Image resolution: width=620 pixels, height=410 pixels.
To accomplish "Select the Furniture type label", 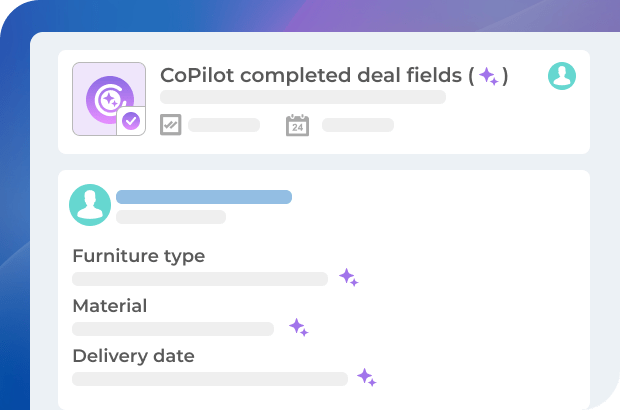I will 139,256.
